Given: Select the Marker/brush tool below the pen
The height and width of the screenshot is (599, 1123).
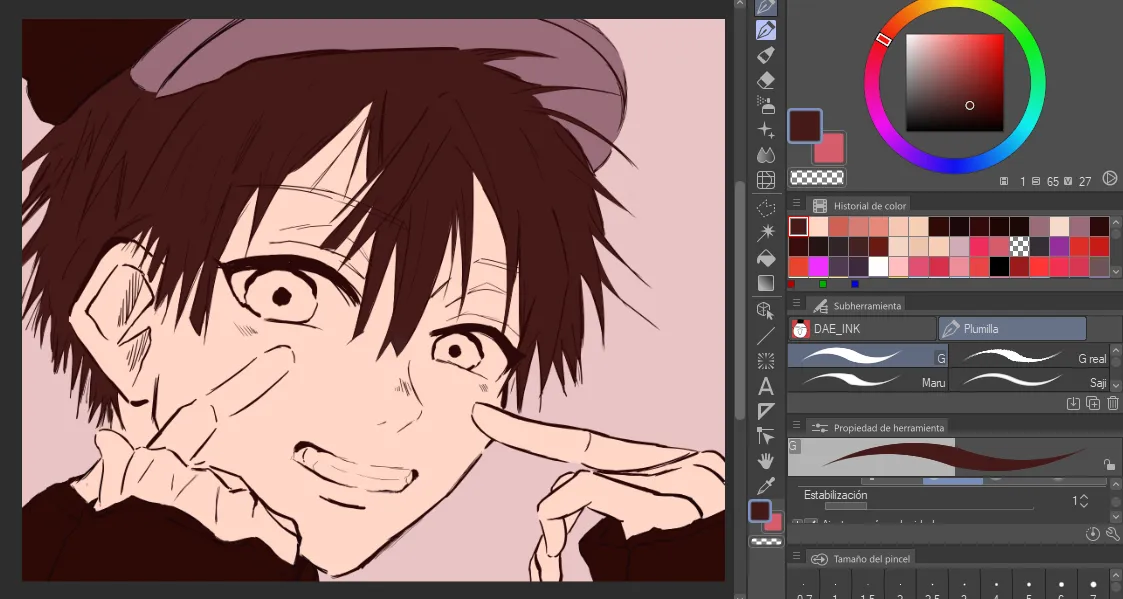Looking at the screenshot, I should click(x=766, y=55).
